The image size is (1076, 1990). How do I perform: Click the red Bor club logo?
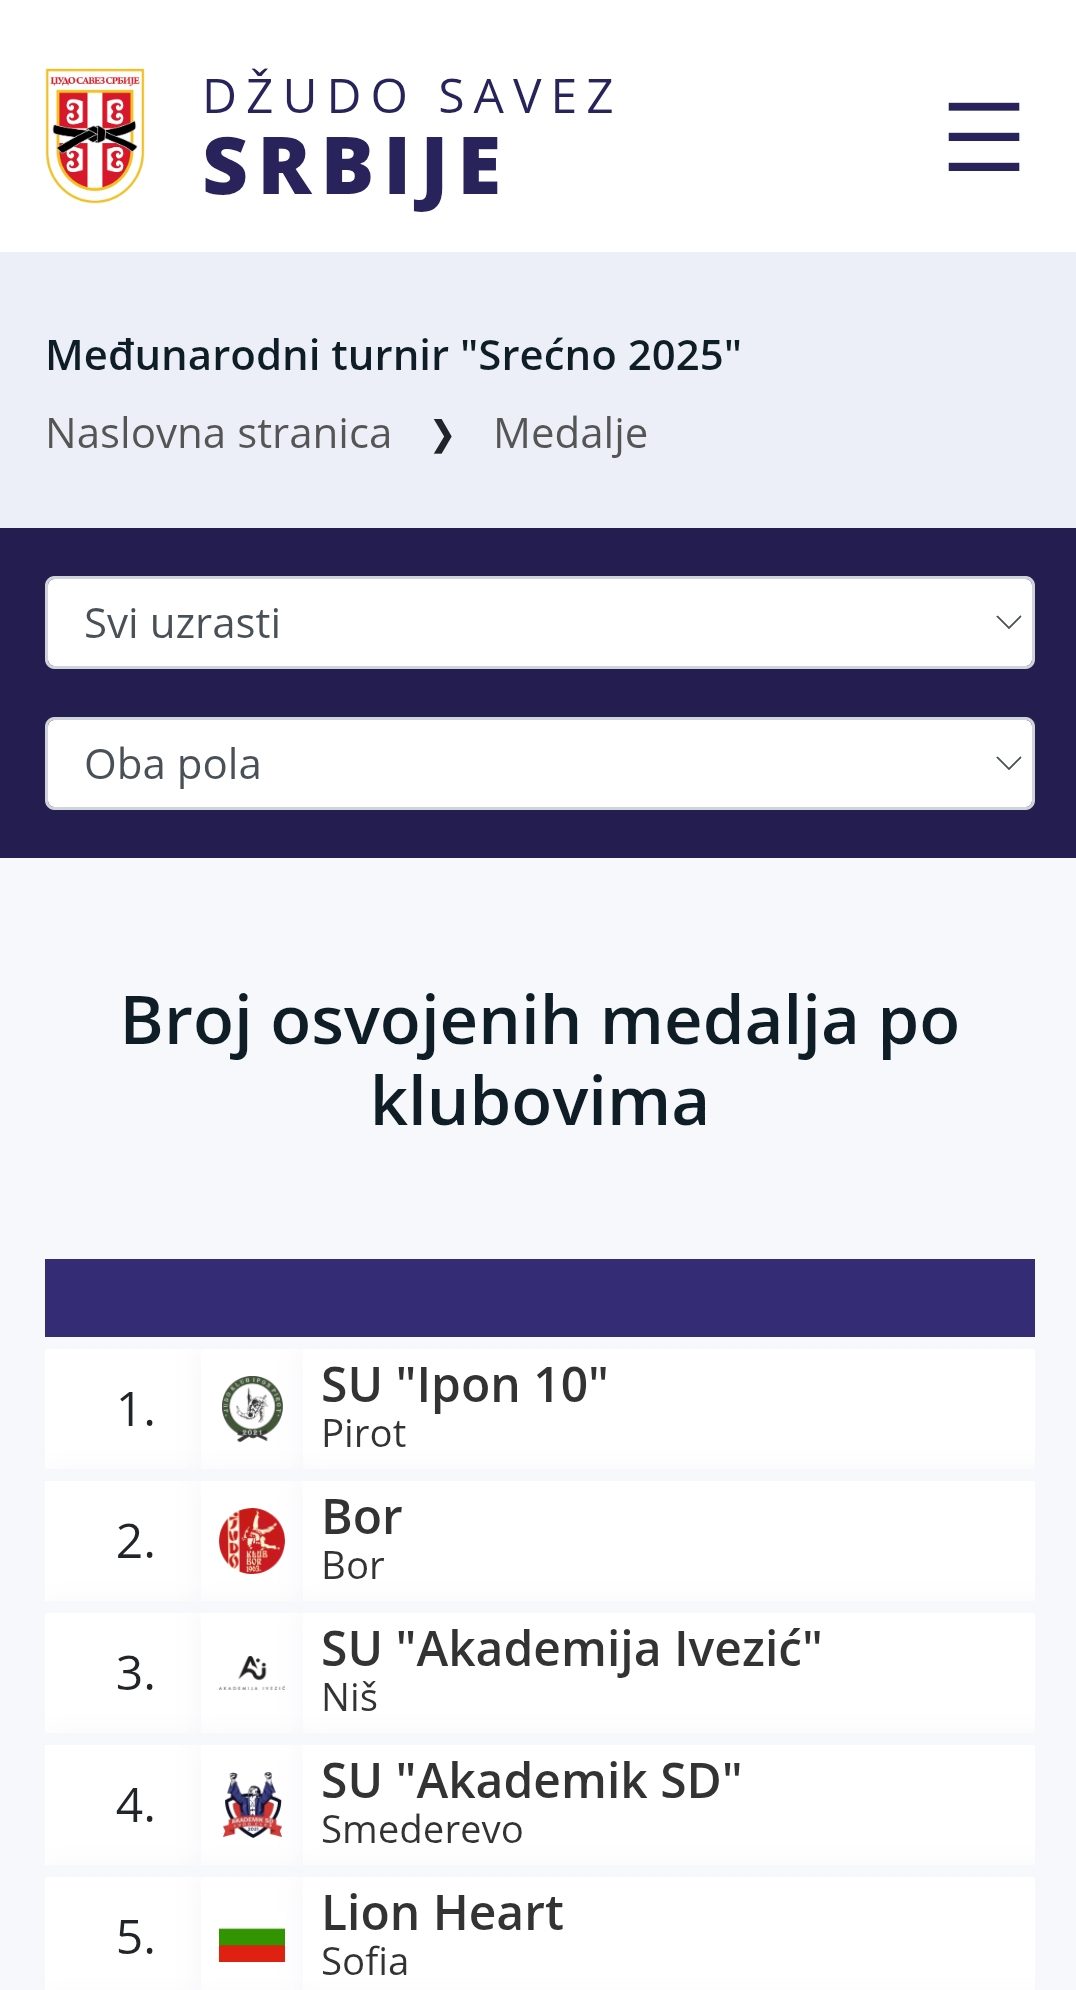(x=252, y=1540)
